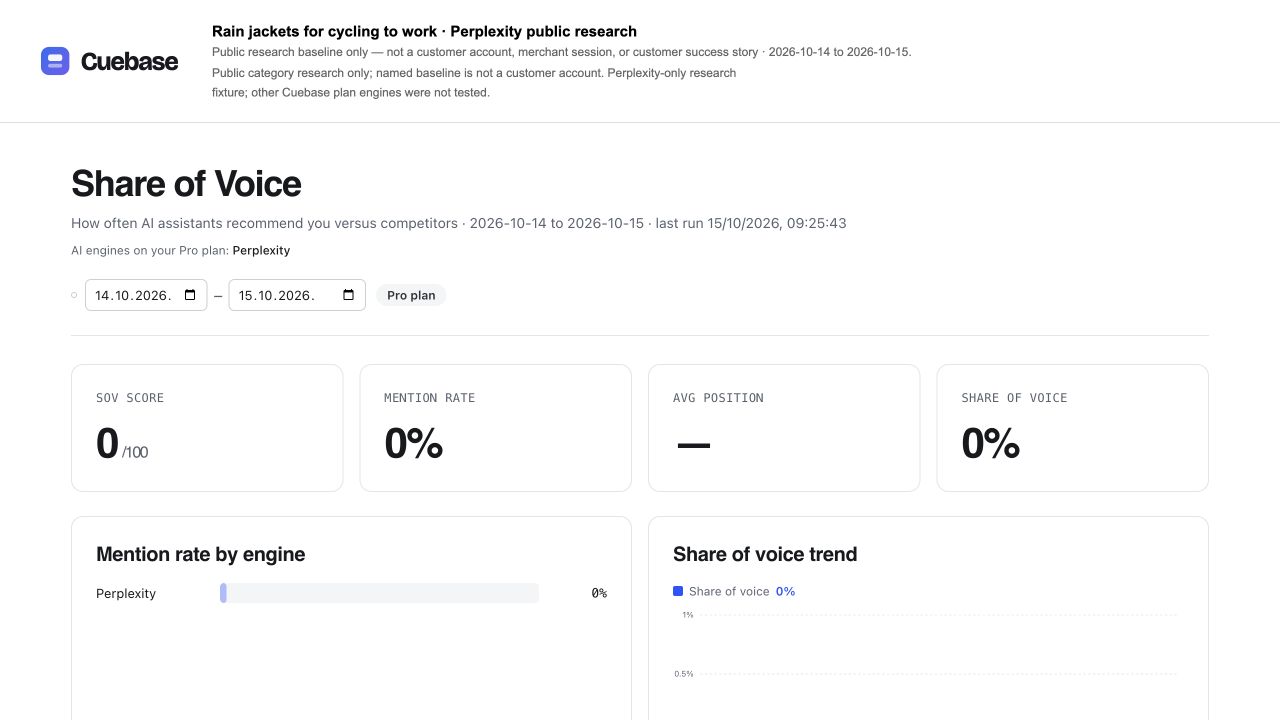Open calendar picker on start date 14.10.2026
Viewport: 1280px width, 720px height.
(190, 295)
